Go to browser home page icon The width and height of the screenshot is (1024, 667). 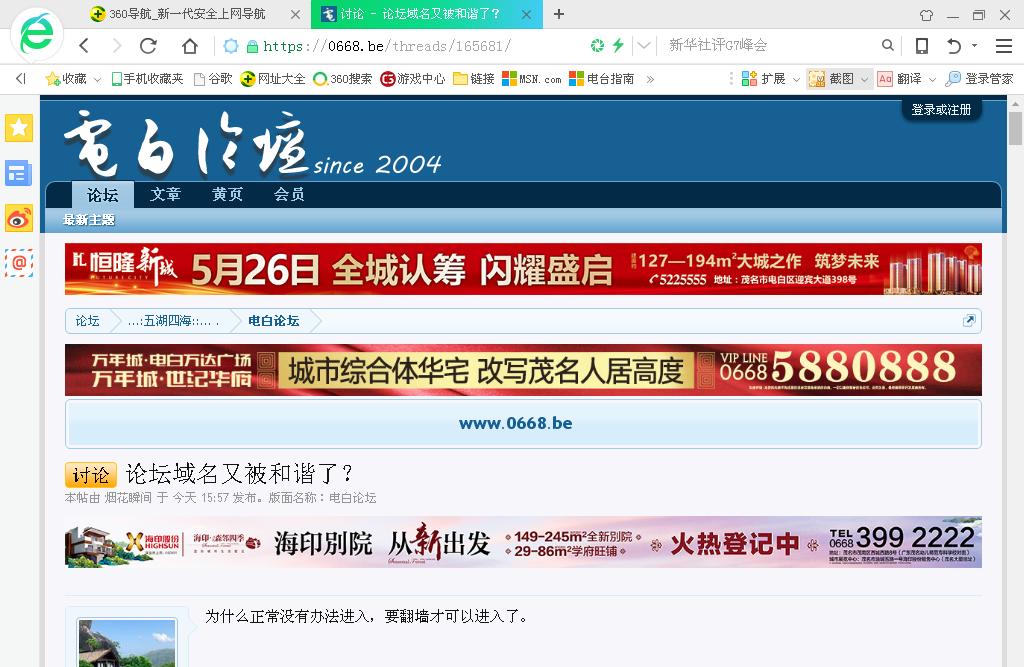pyautogui.click(x=190, y=46)
